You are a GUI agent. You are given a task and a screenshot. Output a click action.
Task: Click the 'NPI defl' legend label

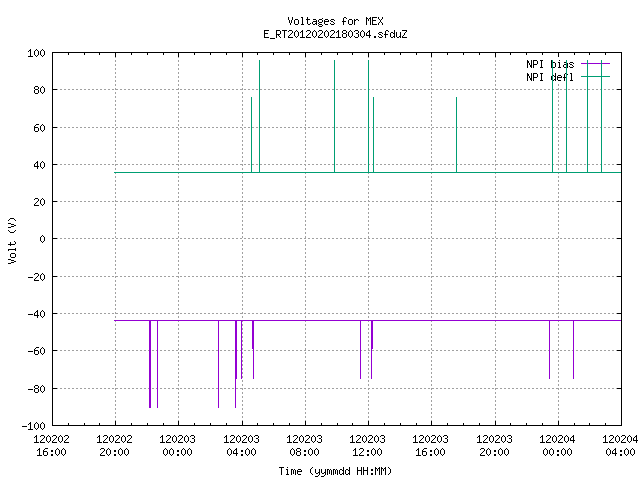tap(550, 77)
